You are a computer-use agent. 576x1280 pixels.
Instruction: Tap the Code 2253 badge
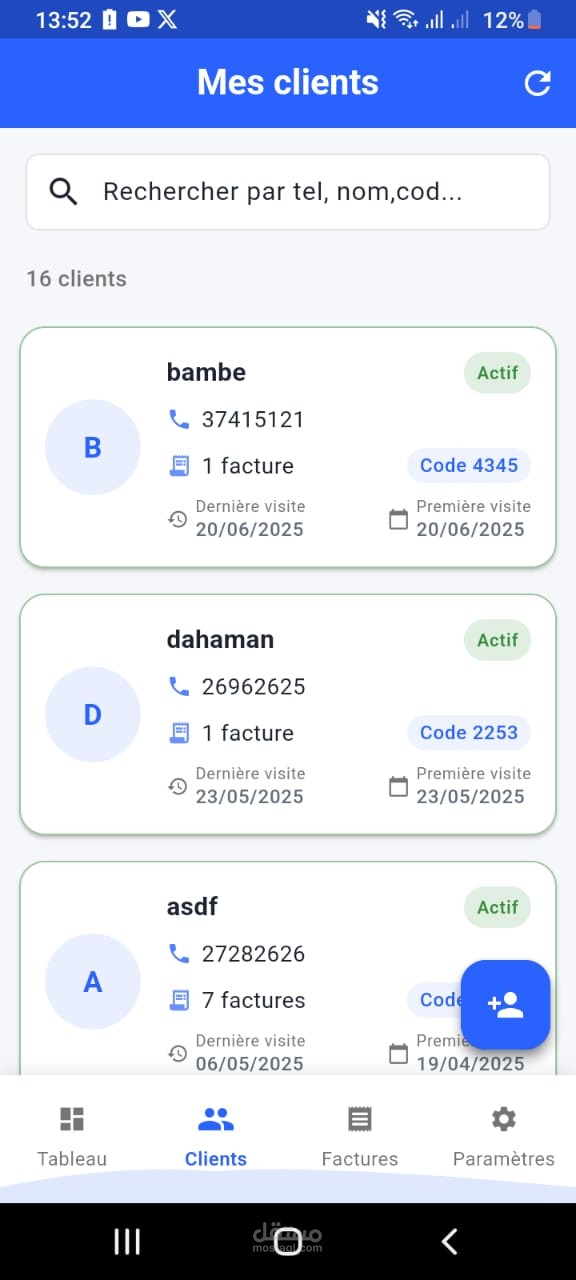(x=469, y=732)
